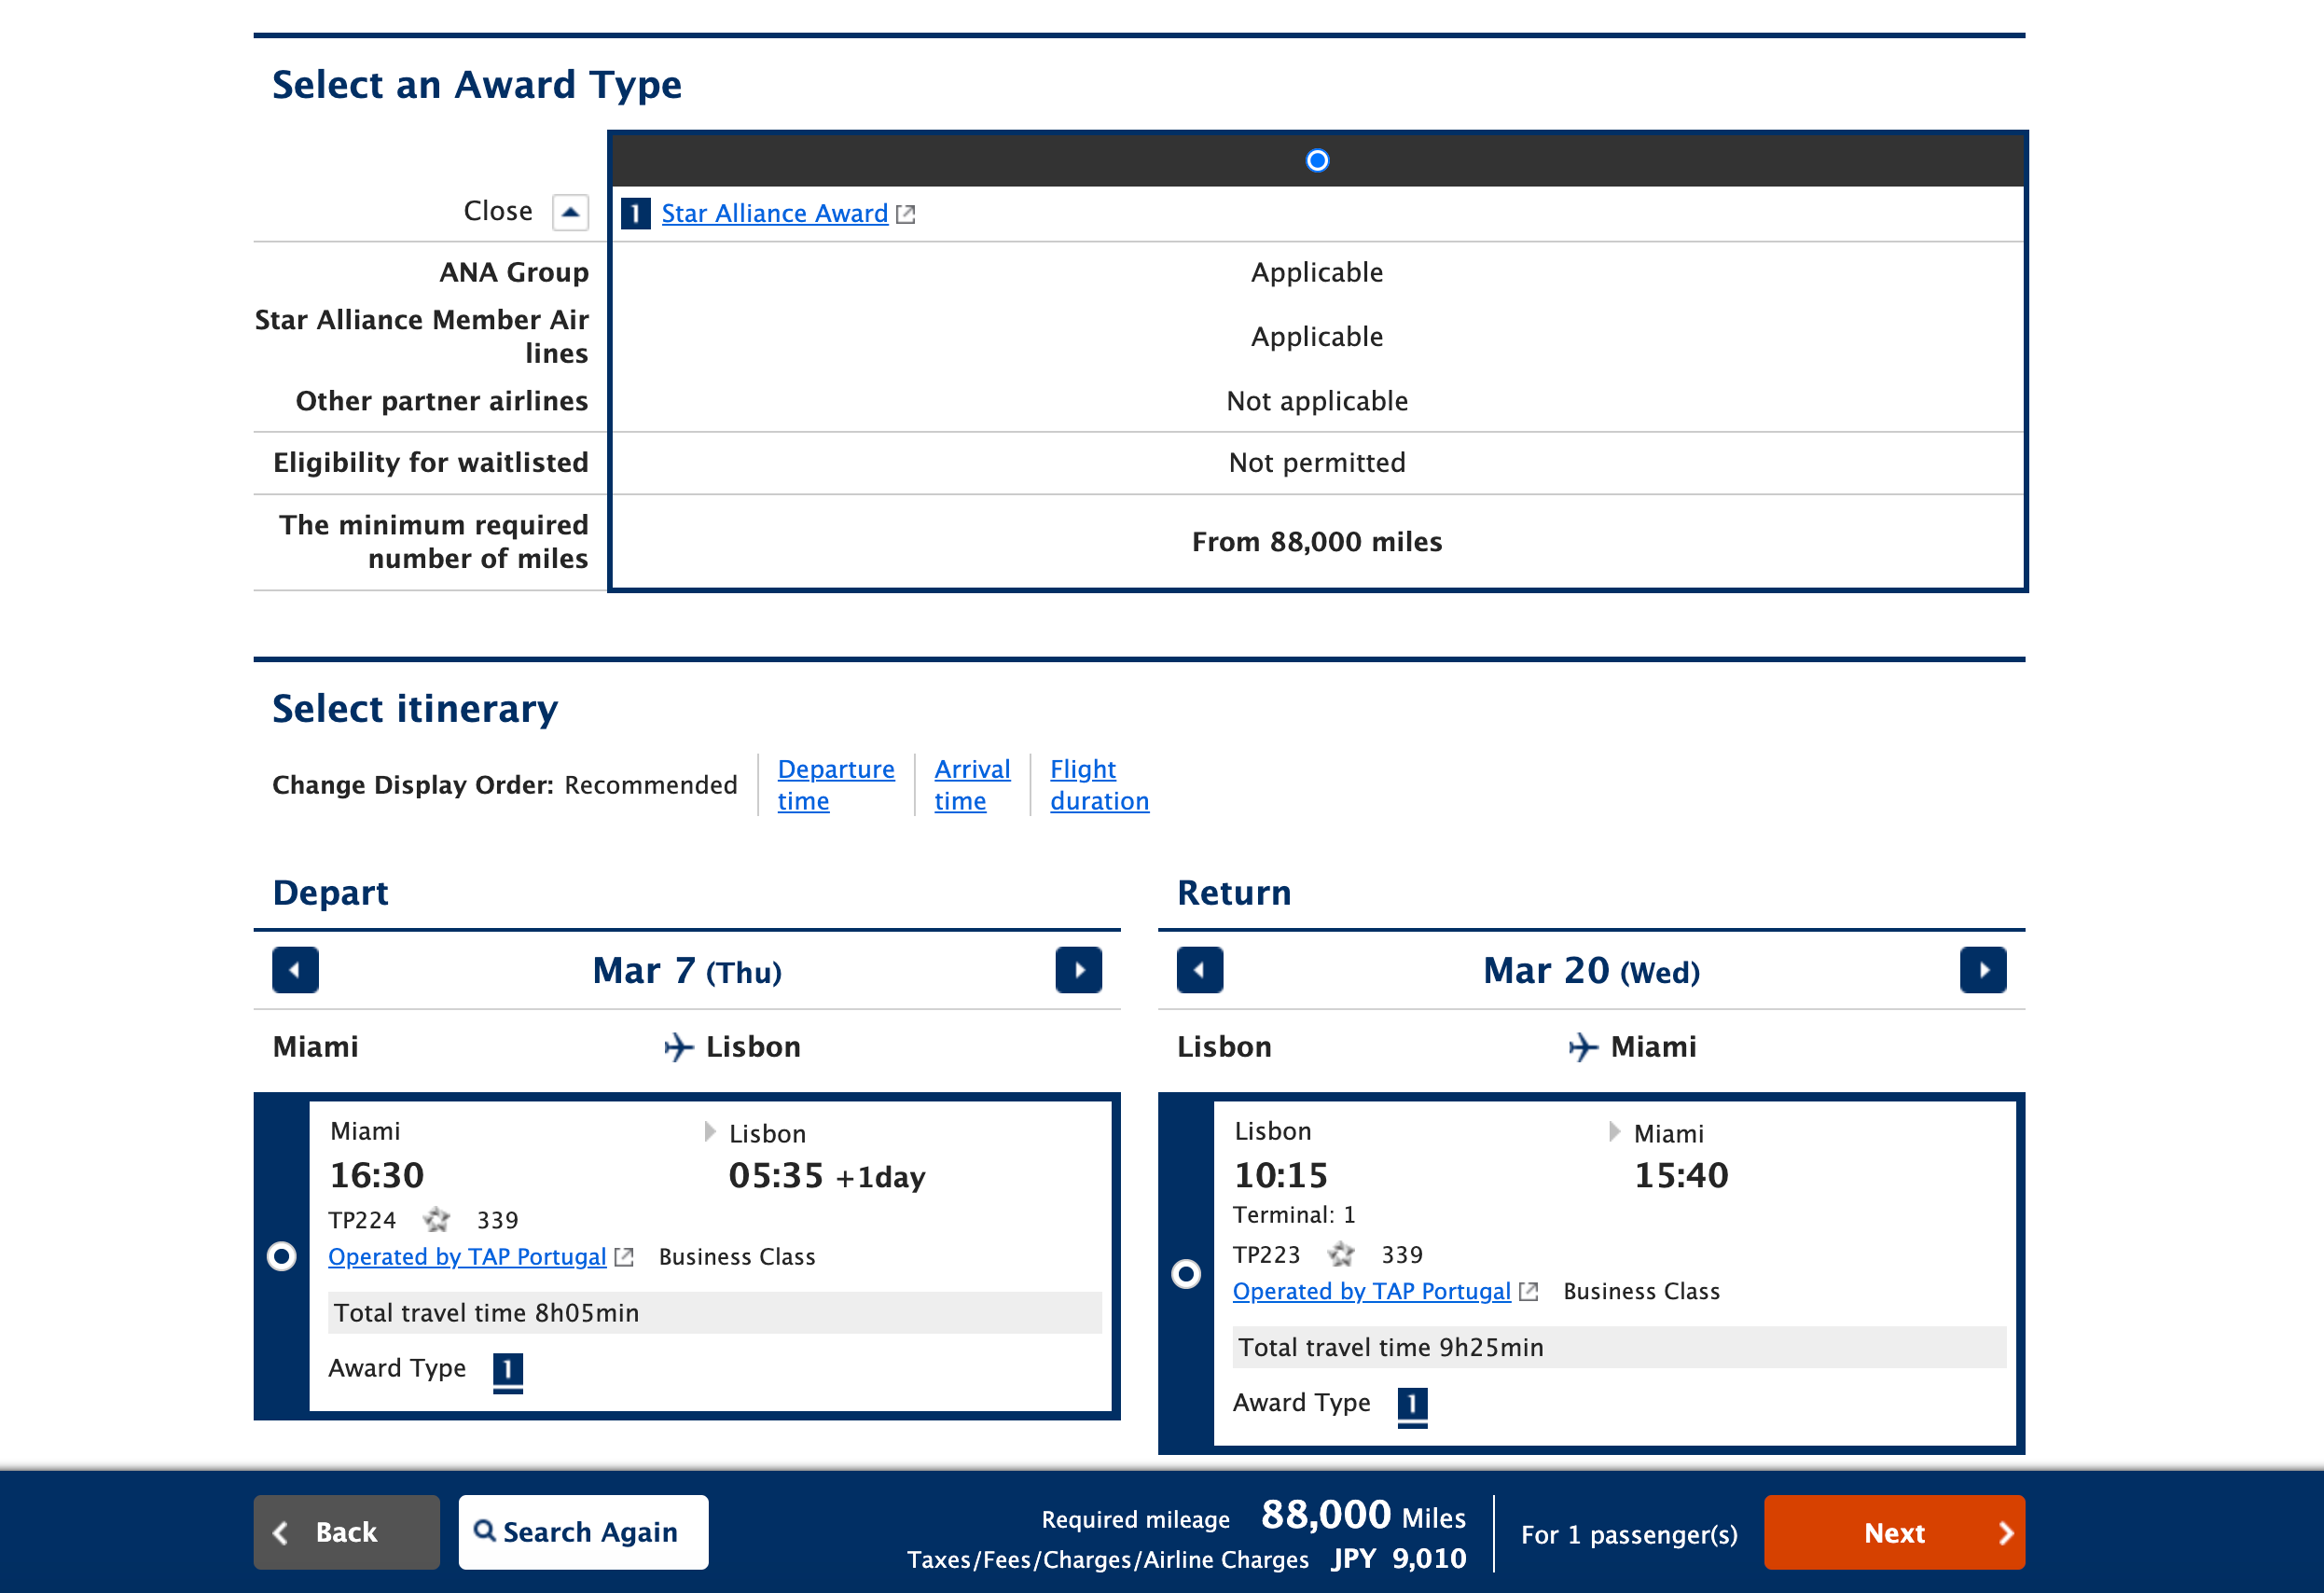Advance the depart date past Mar 7

pyautogui.click(x=1078, y=970)
